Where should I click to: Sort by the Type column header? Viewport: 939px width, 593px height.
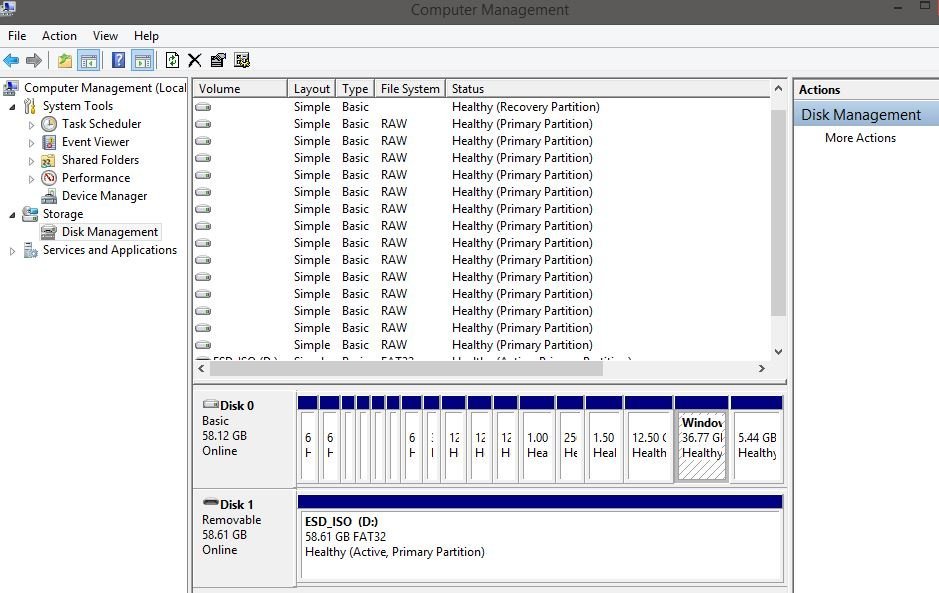point(355,89)
